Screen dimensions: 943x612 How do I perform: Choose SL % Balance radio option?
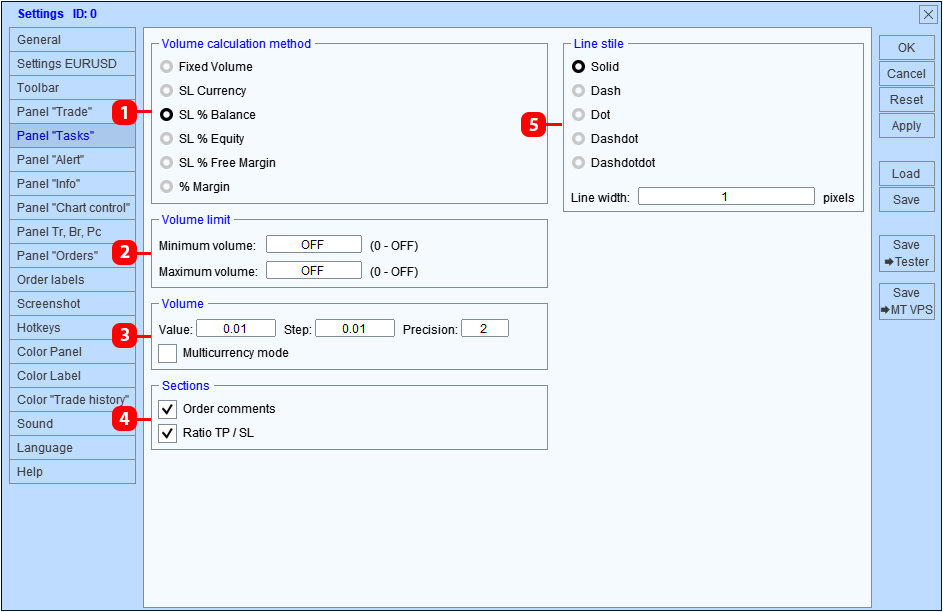tap(167, 115)
